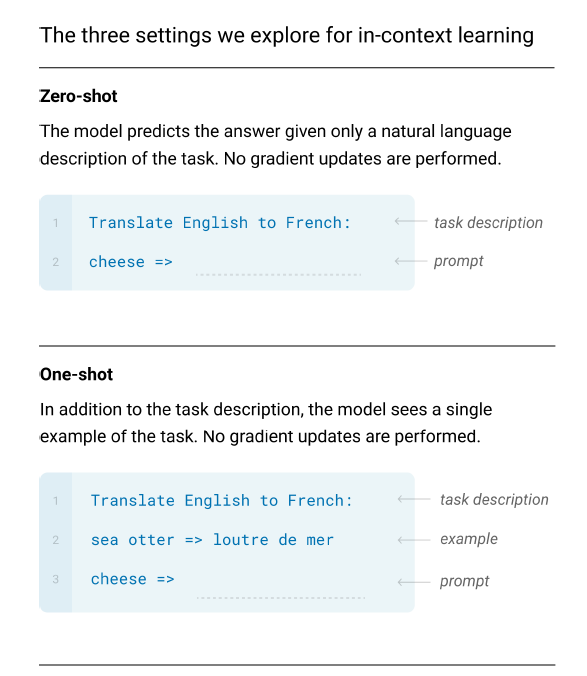
Task: Click the dotted answer blank in One-shot block
Action: coord(281,598)
